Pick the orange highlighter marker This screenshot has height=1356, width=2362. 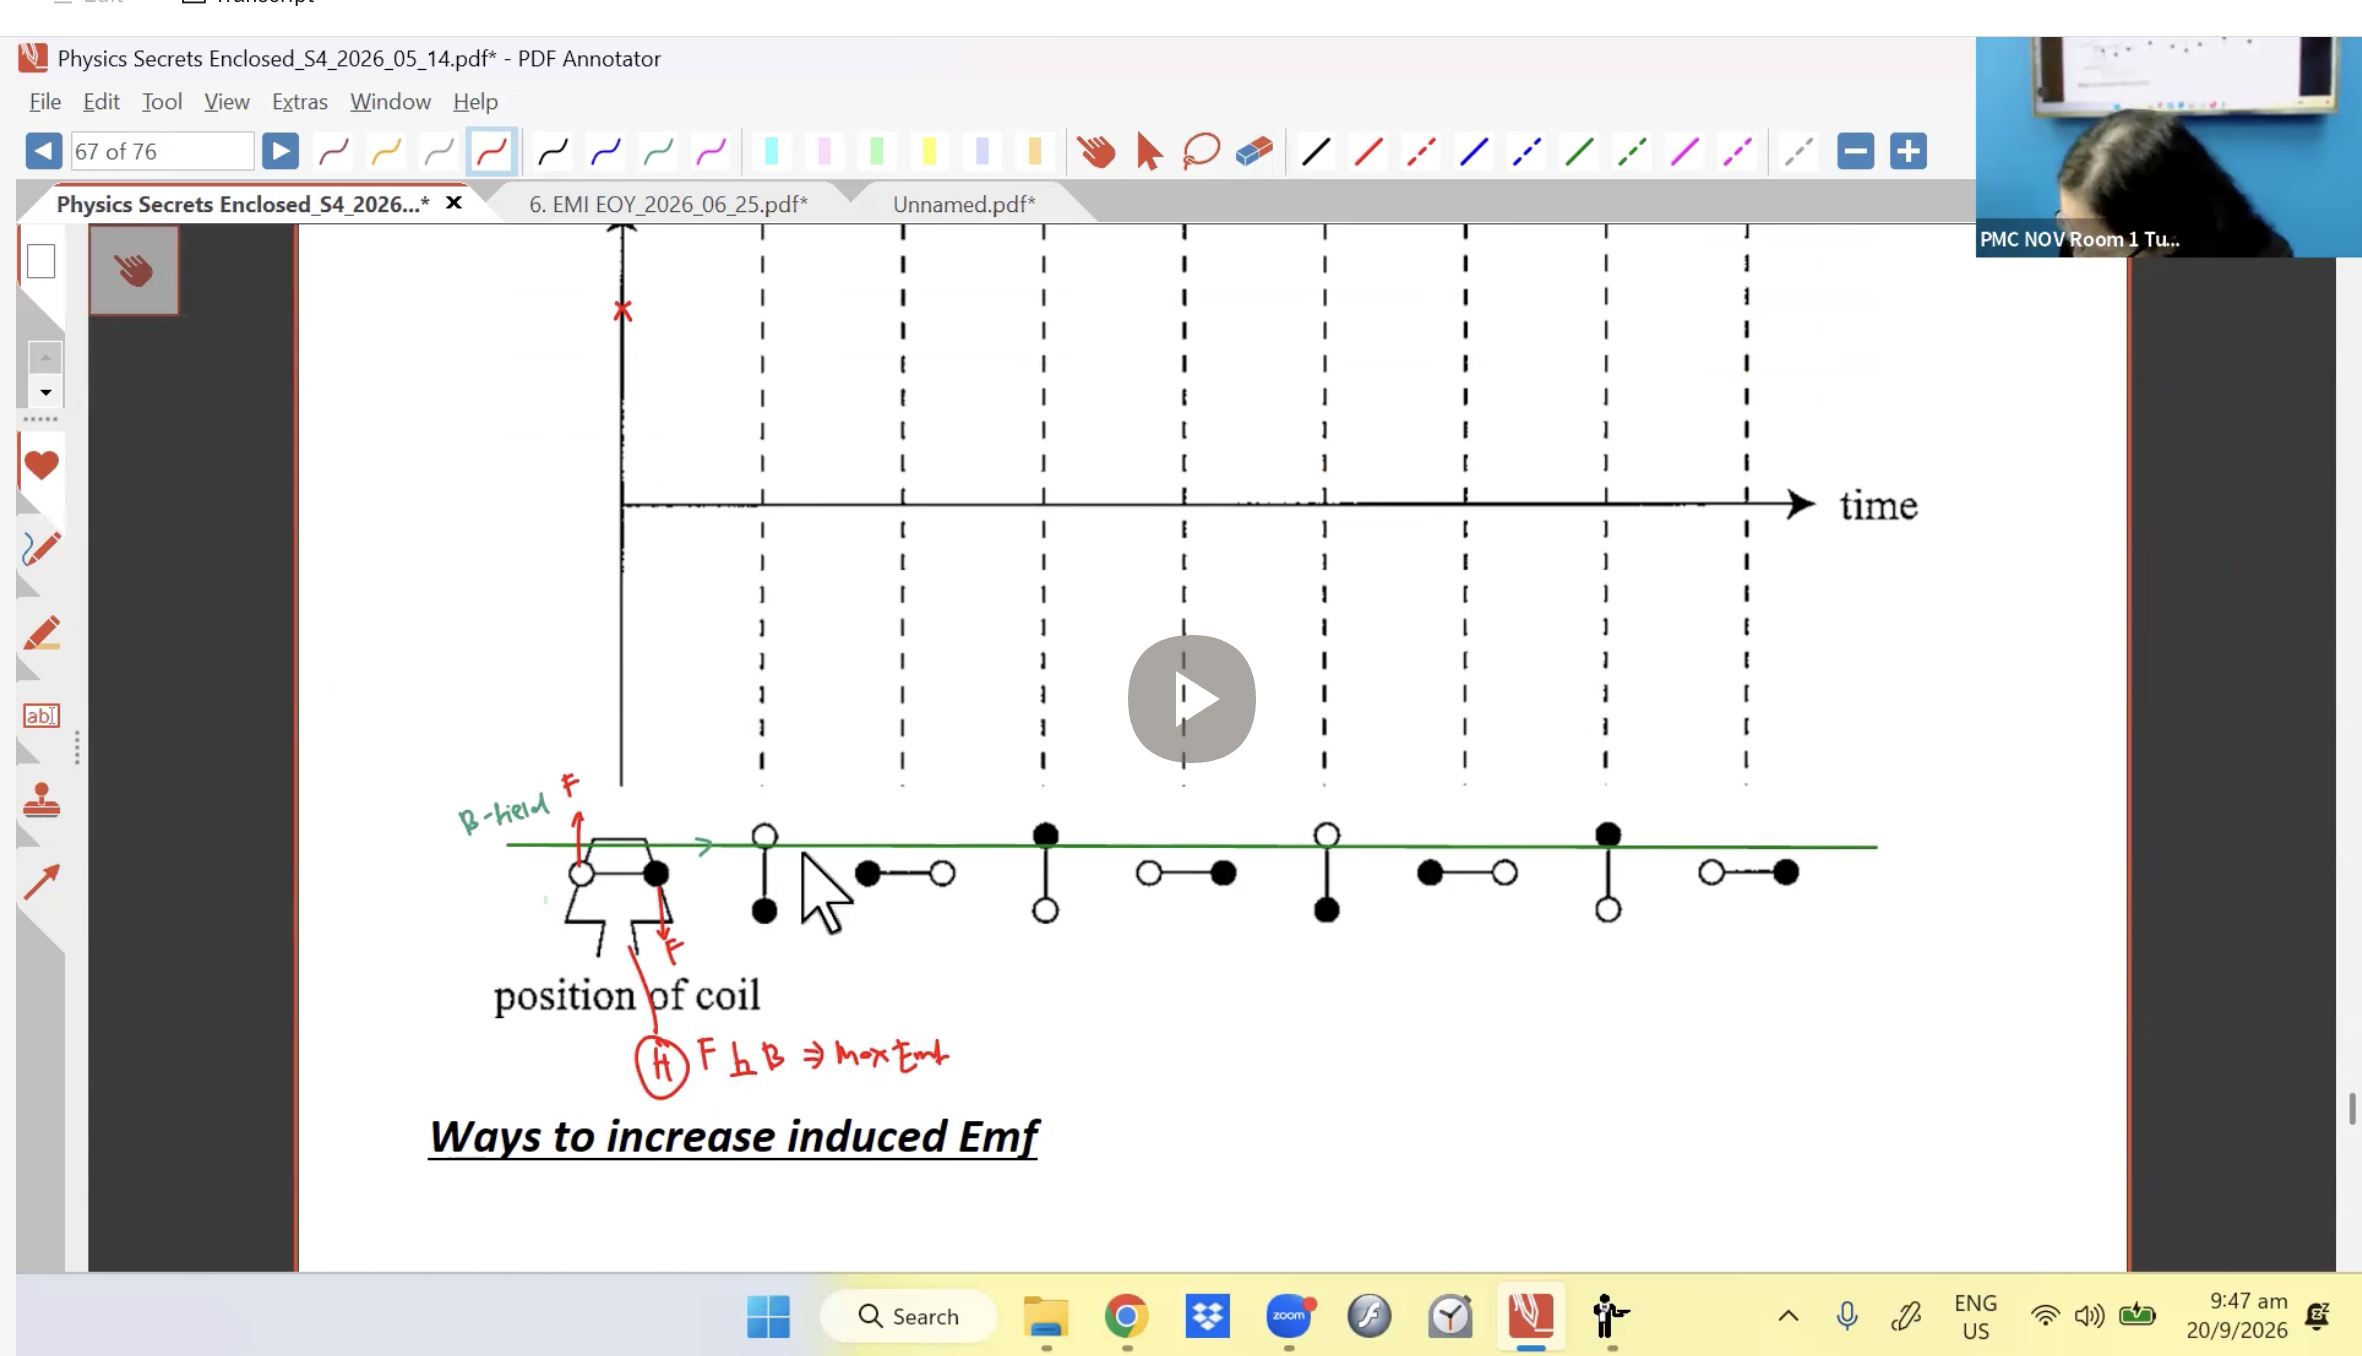[1035, 151]
